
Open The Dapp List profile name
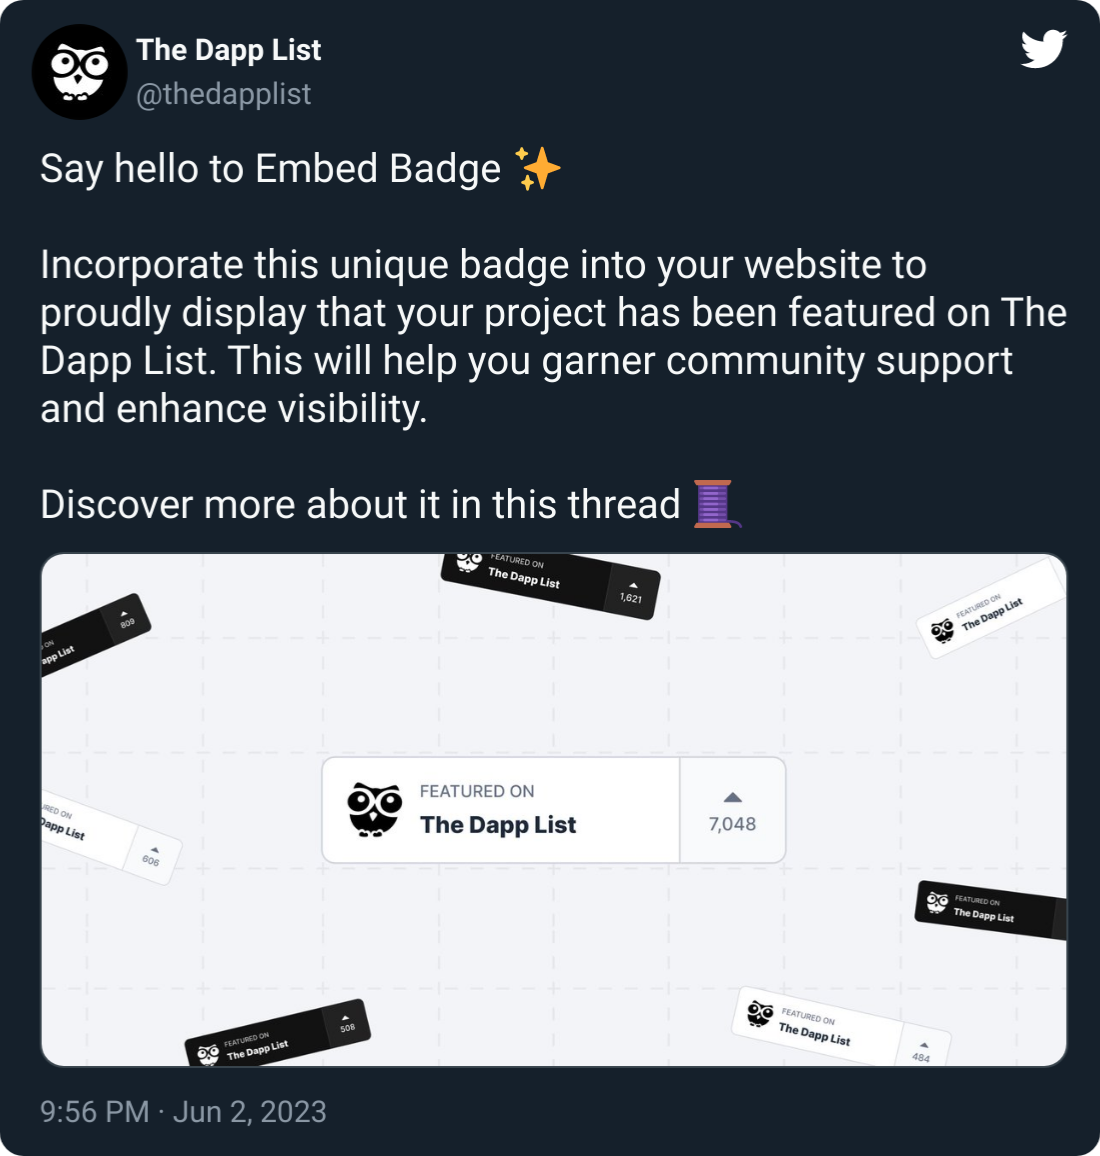click(229, 50)
